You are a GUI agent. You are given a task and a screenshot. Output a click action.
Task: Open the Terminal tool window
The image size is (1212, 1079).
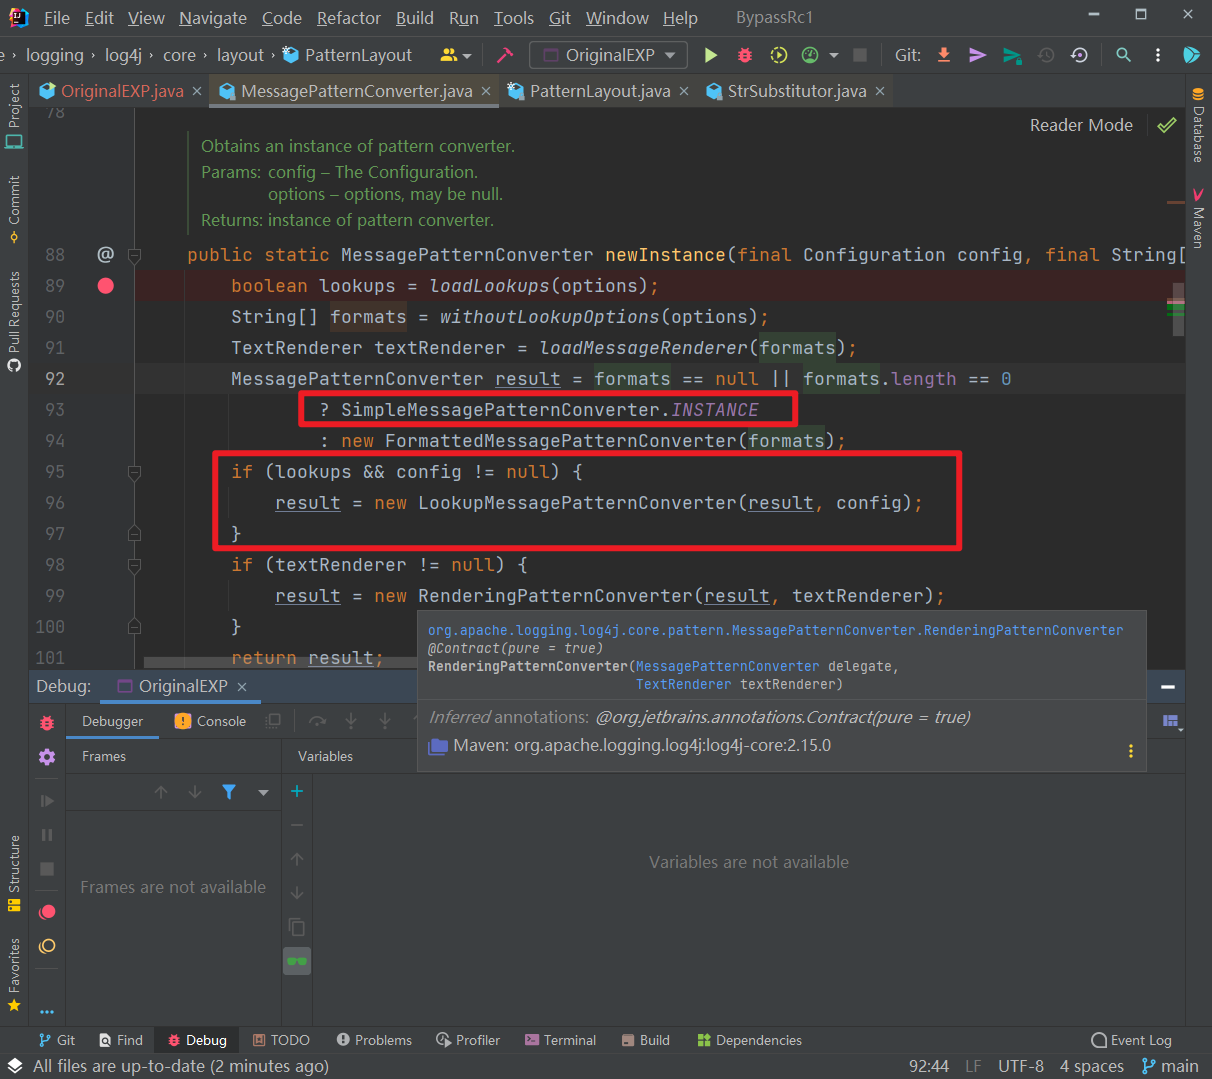click(560, 1040)
